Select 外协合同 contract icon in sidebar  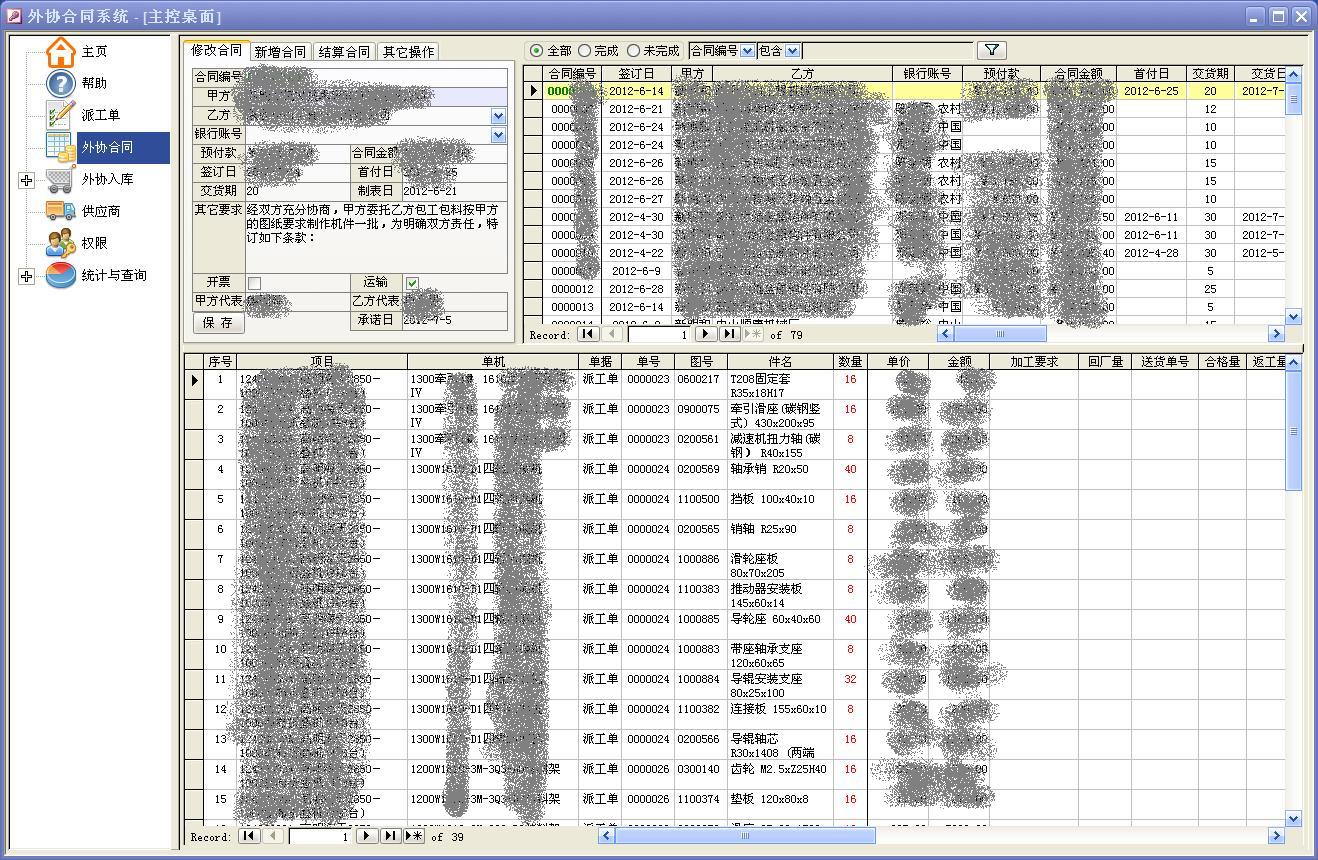click(61, 147)
